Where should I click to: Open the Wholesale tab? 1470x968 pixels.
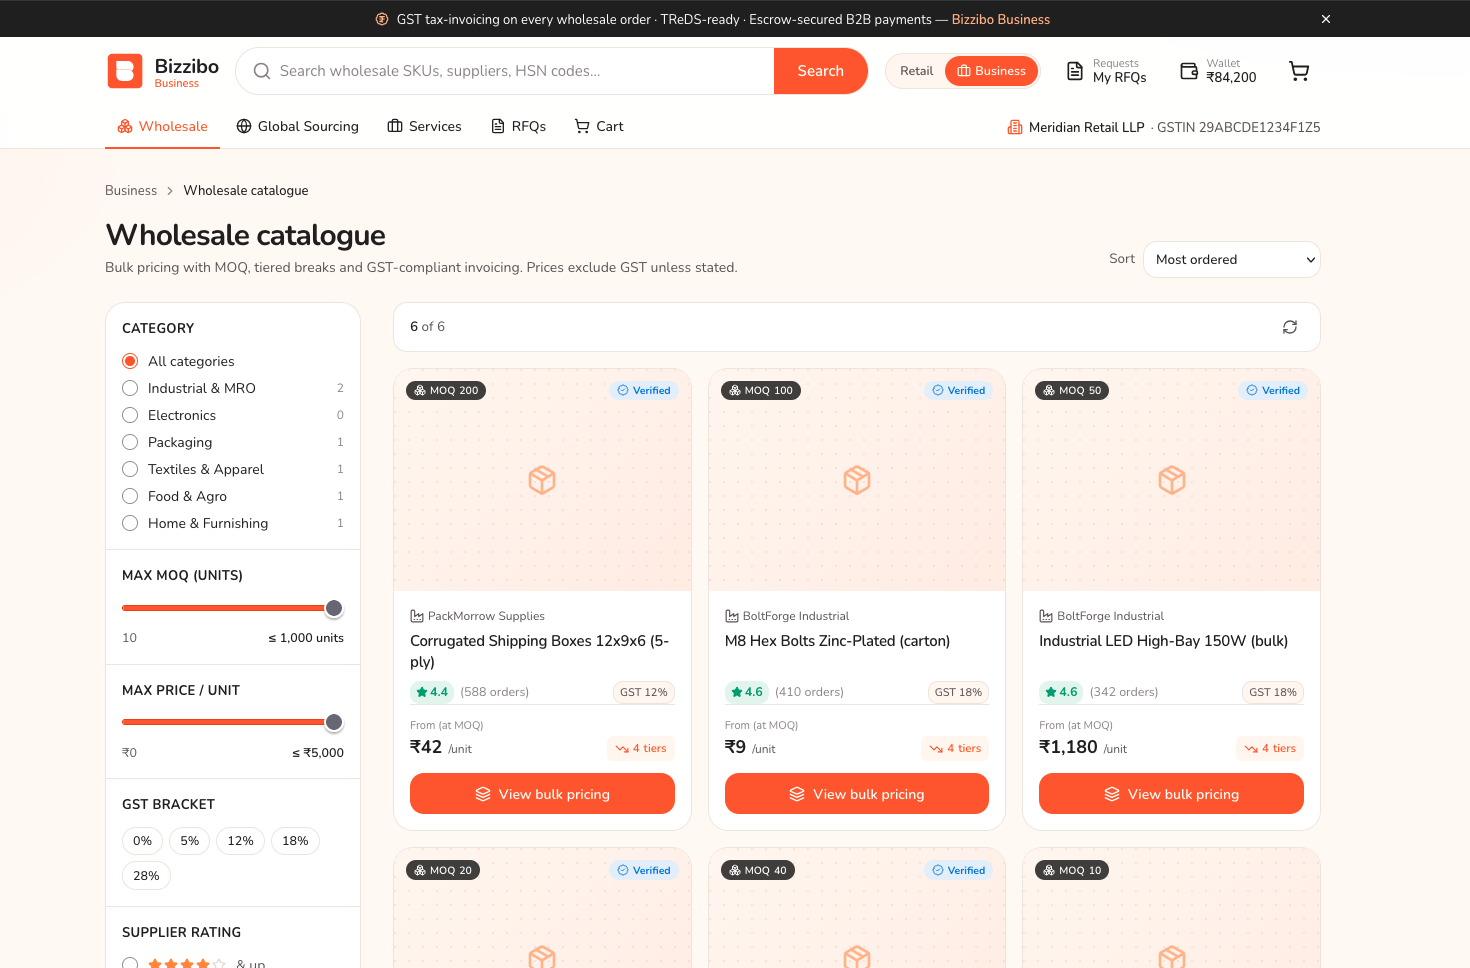(x=162, y=126)
